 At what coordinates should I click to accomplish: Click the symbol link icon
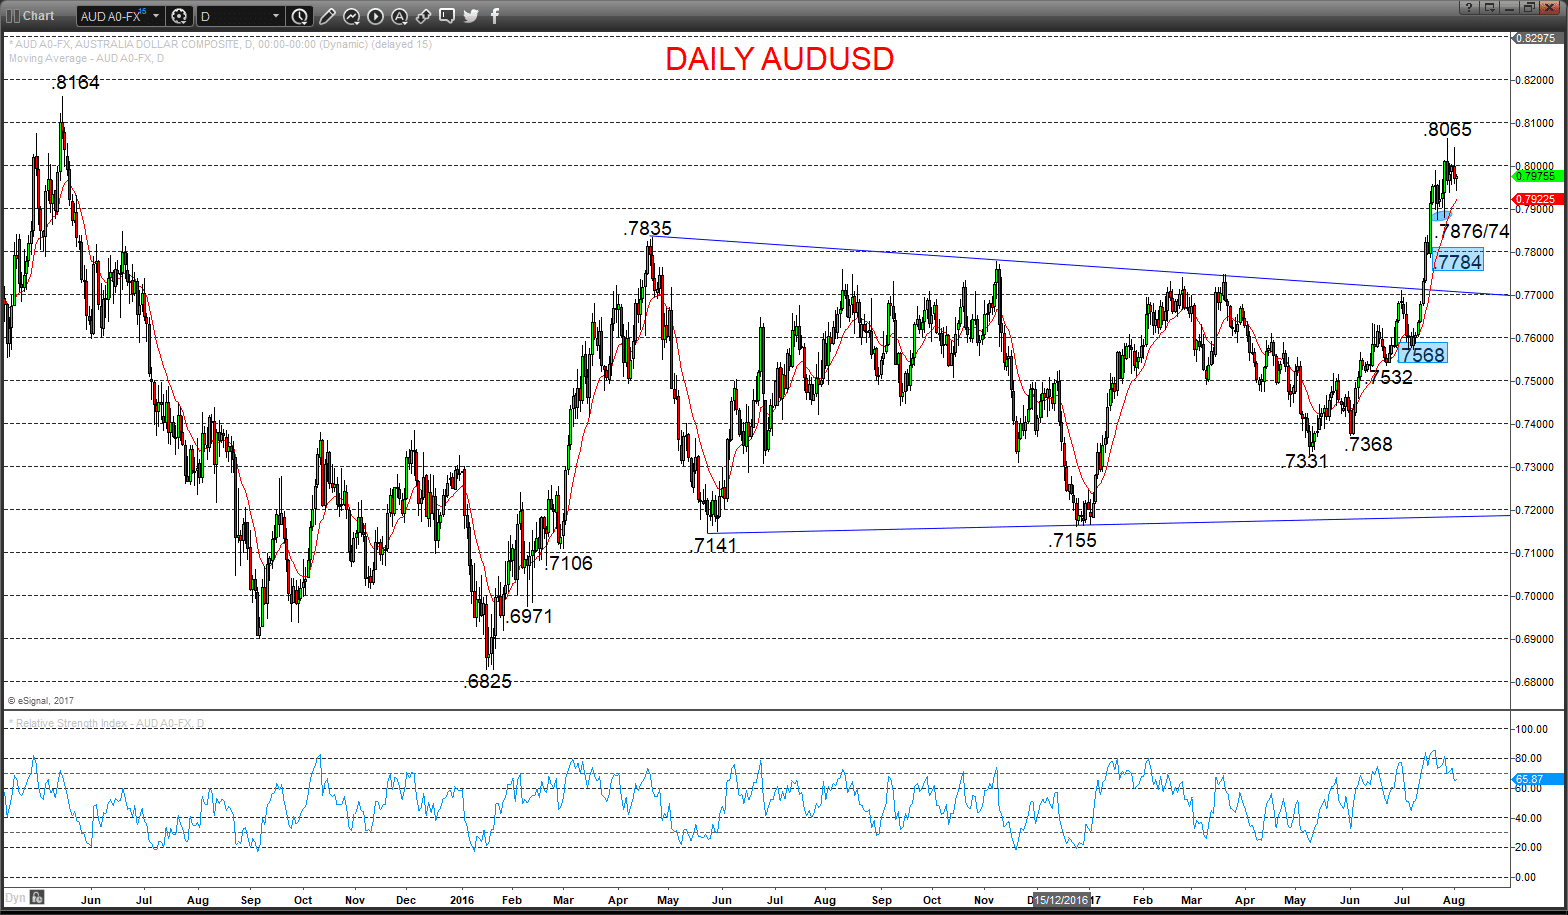tap(423, 16)
